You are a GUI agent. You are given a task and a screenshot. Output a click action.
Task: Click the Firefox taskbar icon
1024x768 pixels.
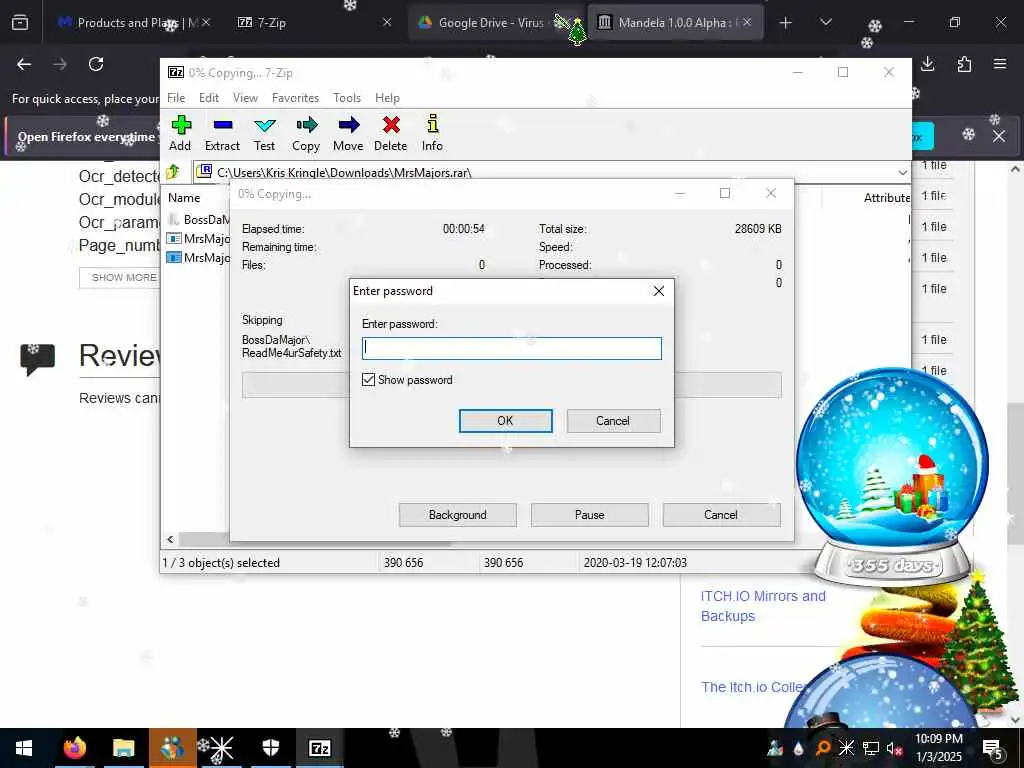pyautogui.click(x=74, y=748)
